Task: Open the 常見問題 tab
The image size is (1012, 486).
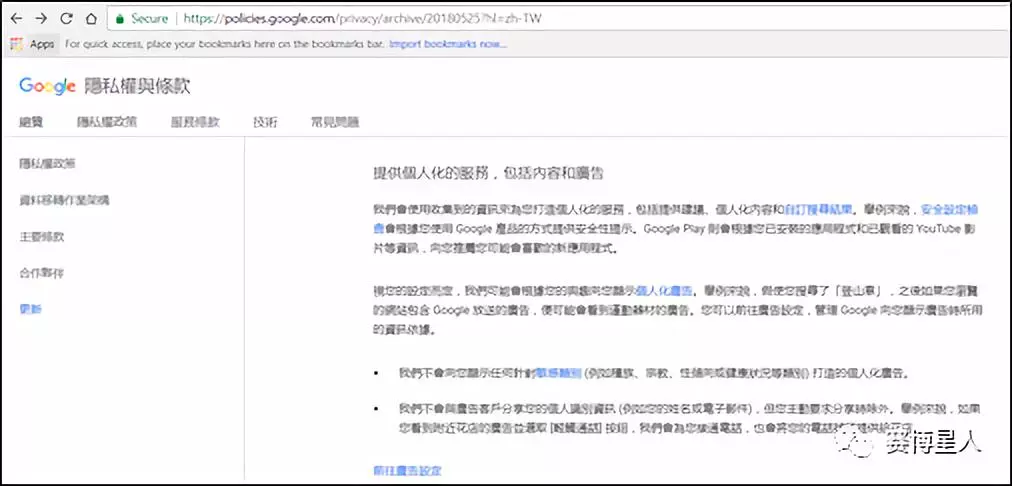Action: 335,122
